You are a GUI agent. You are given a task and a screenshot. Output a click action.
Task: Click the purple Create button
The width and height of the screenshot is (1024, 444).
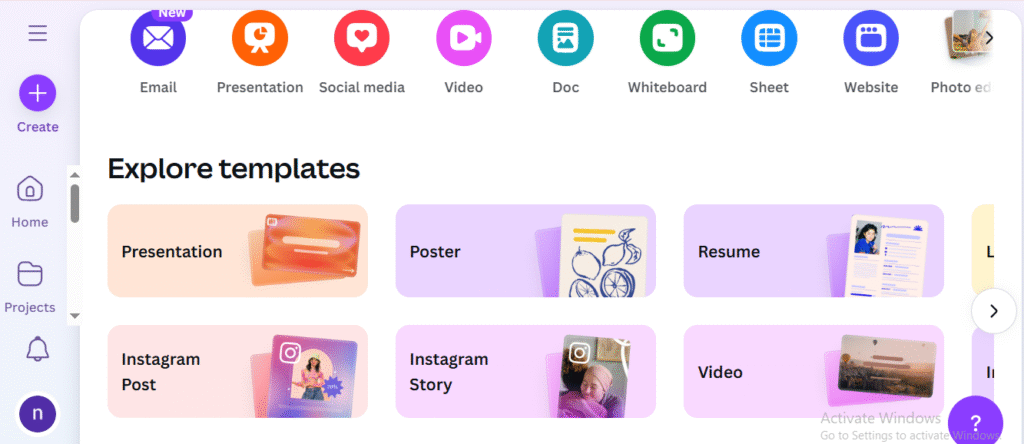coord(38,94)
